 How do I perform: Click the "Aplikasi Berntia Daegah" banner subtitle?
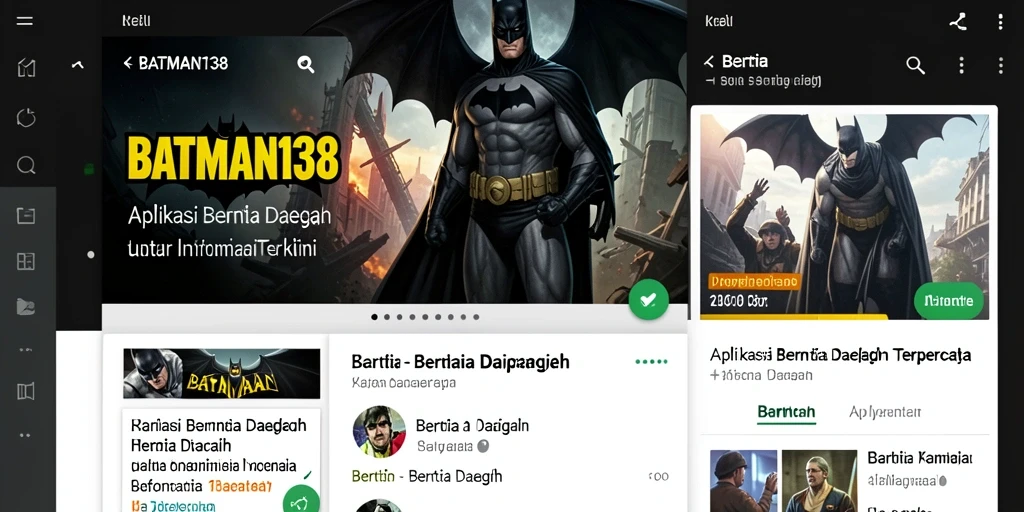pyautogui.click(x=229, y=216)
